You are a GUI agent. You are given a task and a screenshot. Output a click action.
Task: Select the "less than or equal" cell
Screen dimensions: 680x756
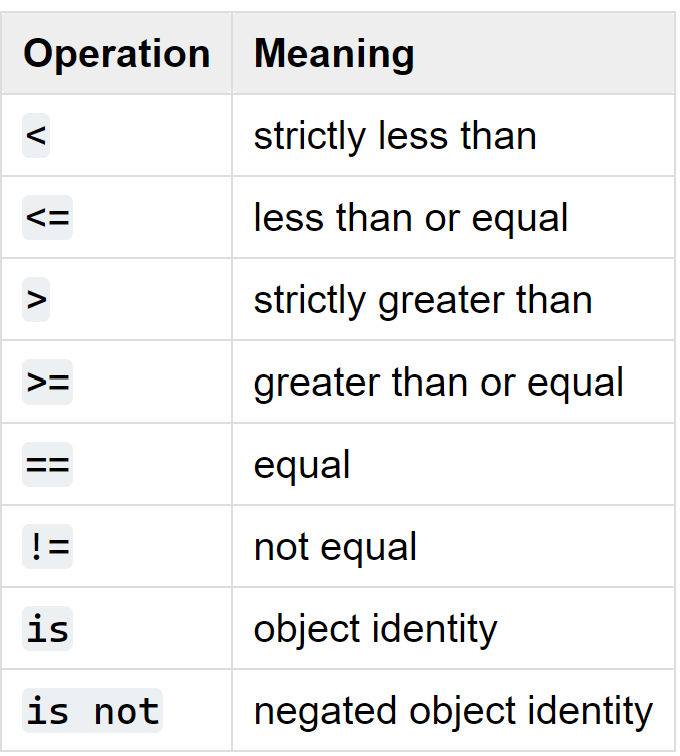tap(411, 218)
